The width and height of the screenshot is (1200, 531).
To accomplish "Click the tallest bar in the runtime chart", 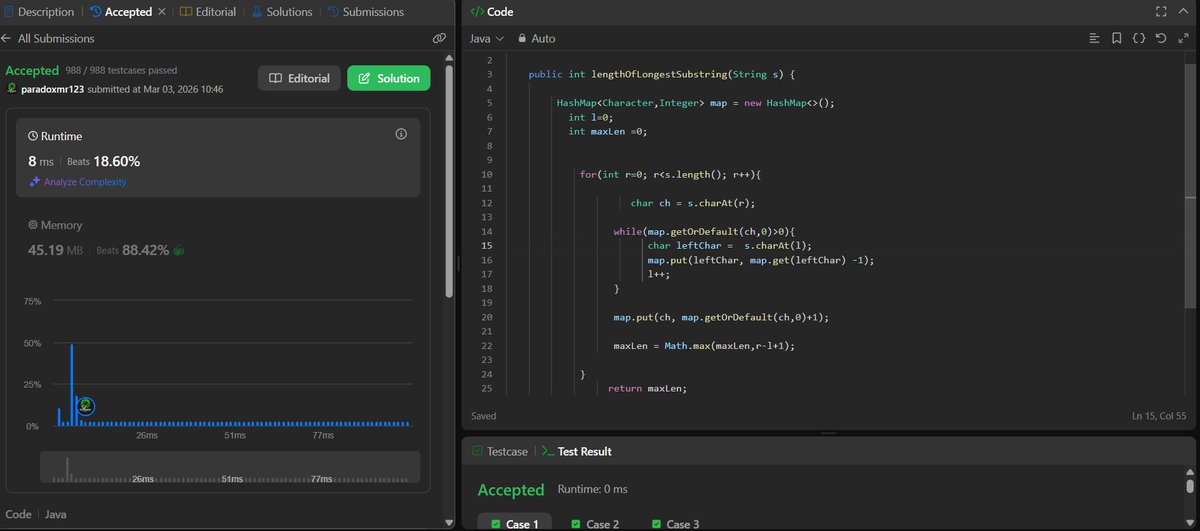I will click(71, 385).
